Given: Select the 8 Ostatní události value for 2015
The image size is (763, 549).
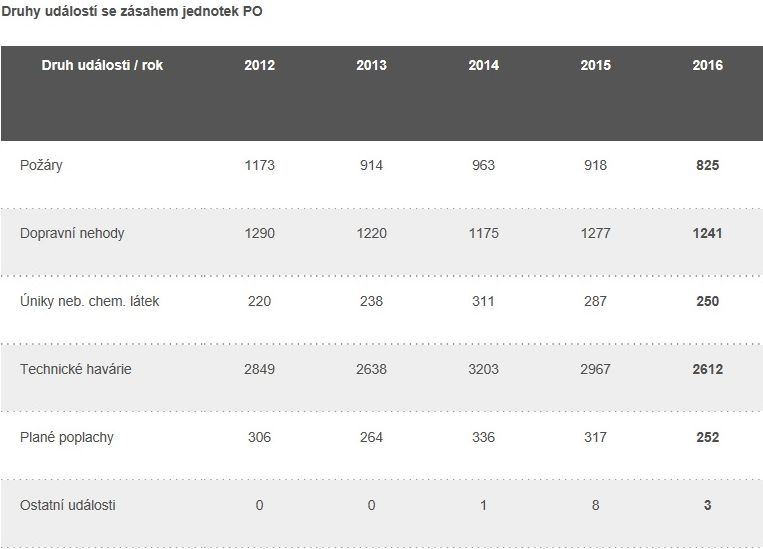Looking at the screenshot, I should pyautogui.click(x=595, y=505).
